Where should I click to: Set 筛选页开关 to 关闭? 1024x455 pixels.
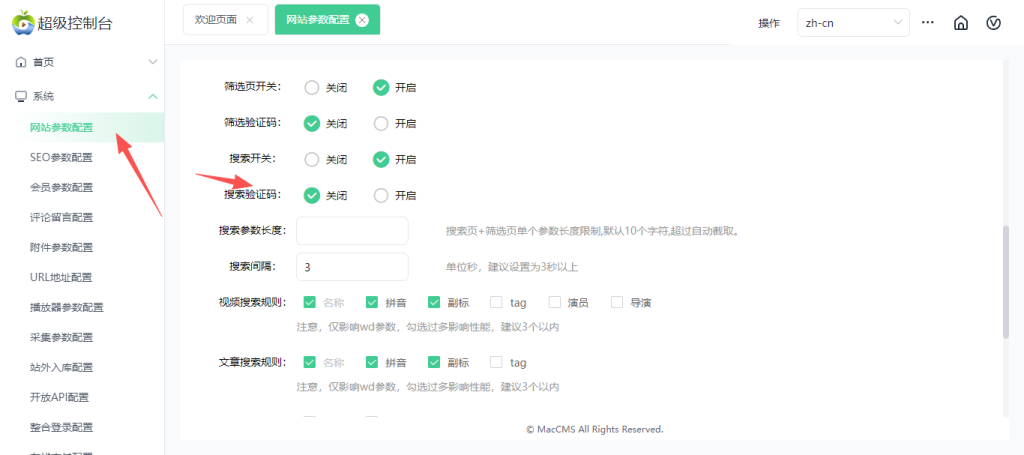312,87
